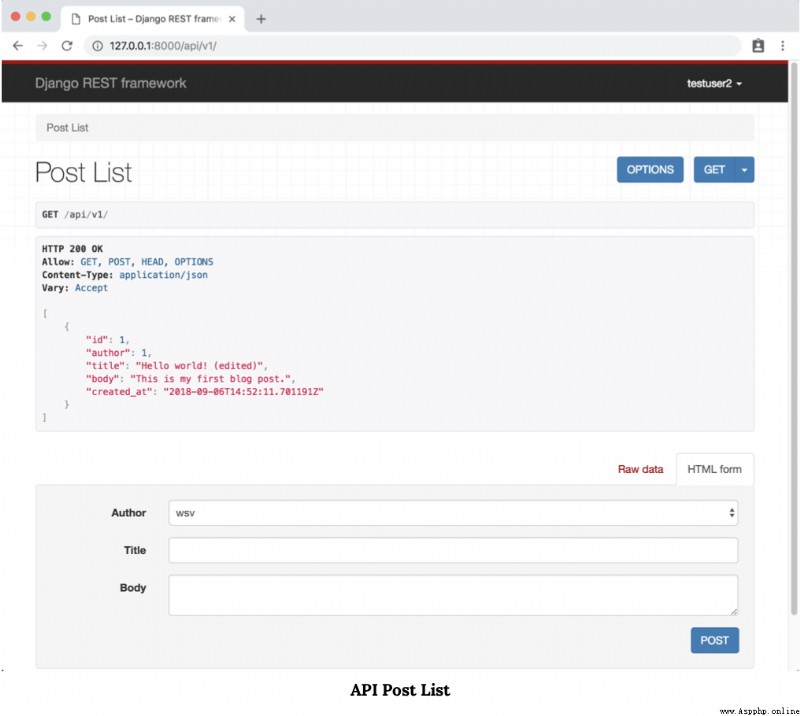Focus the Body text area
The height and width of the screenshot is (716, 800).
[x=453, y=595]
